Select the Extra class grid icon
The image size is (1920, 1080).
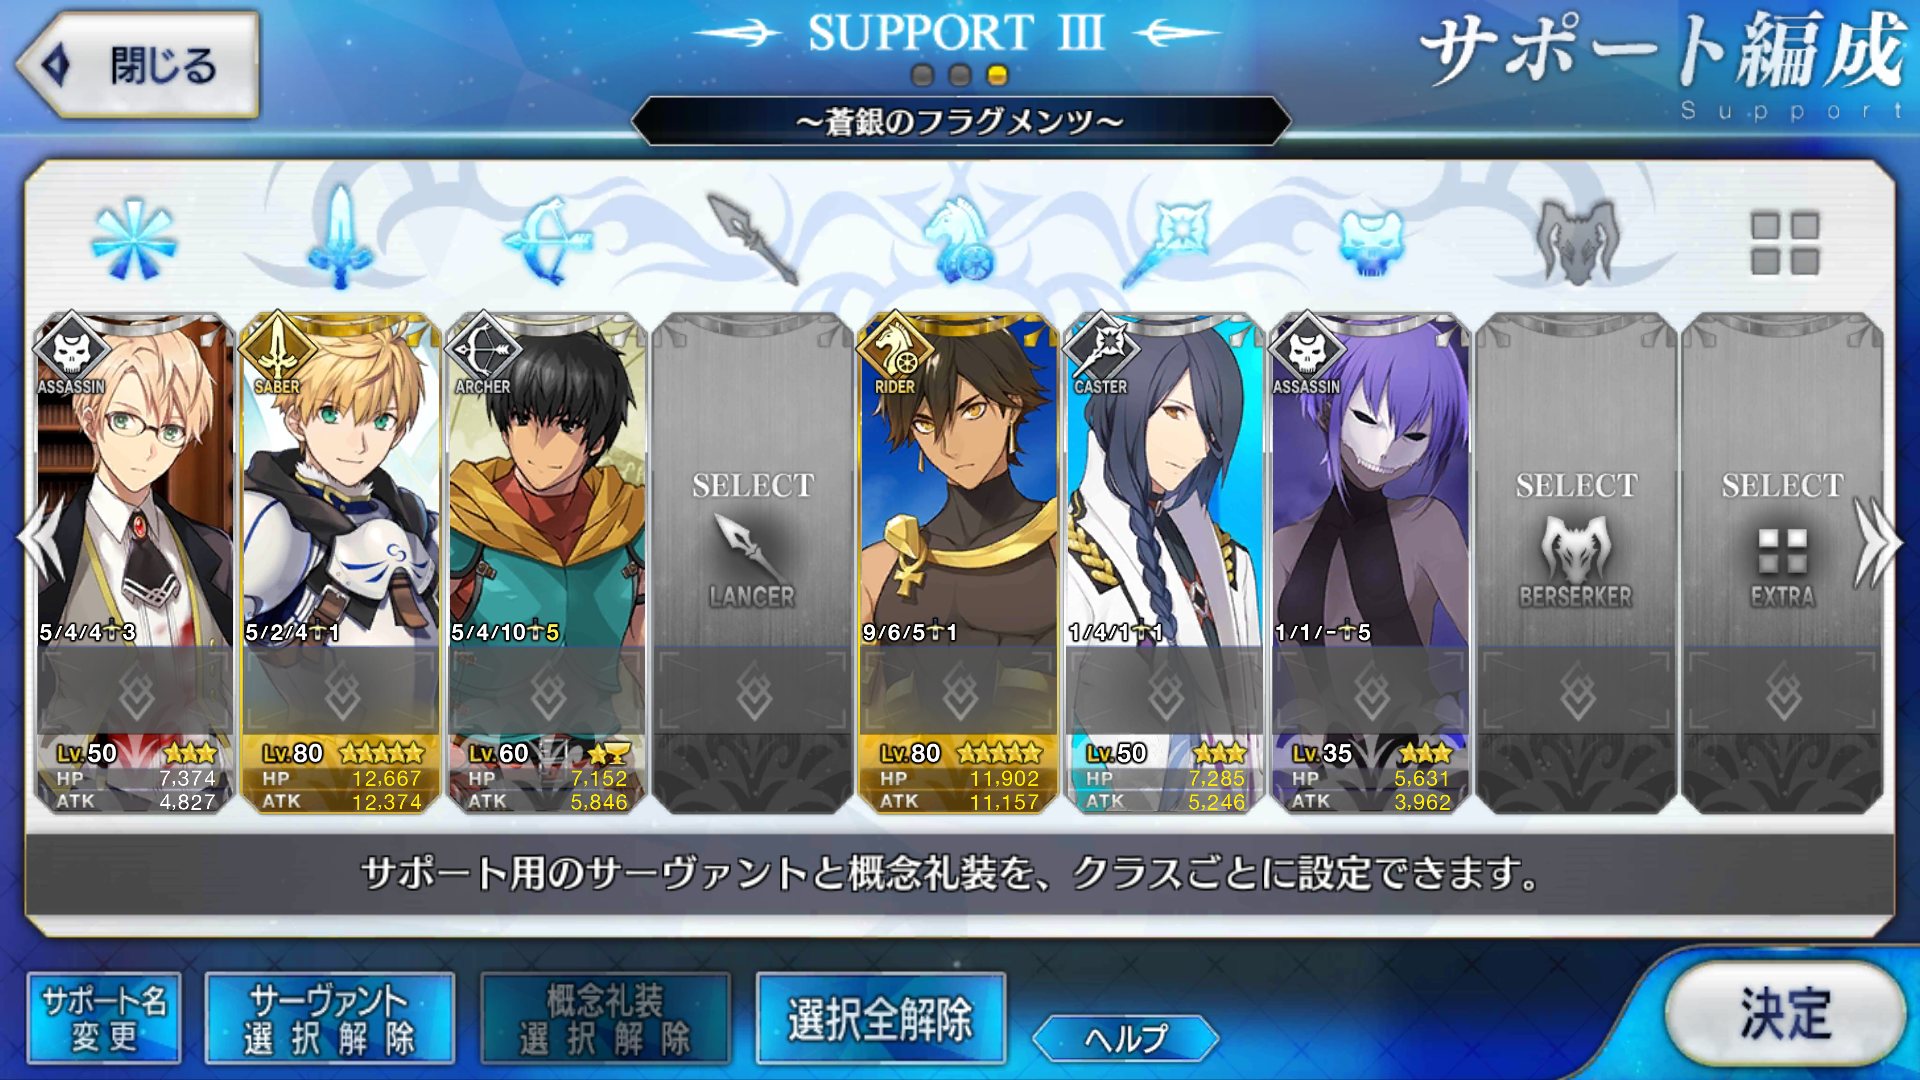1784,243
